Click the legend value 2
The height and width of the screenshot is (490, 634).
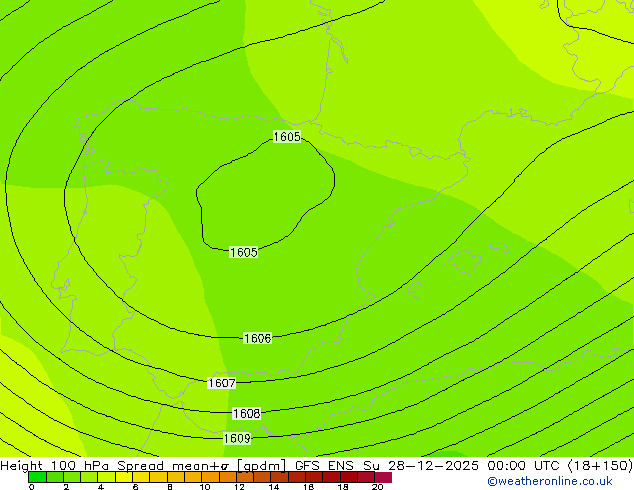(66, 487)
